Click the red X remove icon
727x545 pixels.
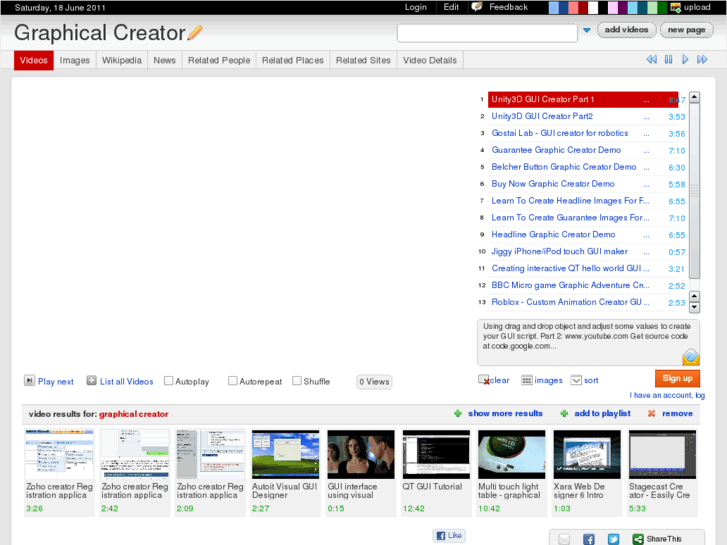click(652, 413)
